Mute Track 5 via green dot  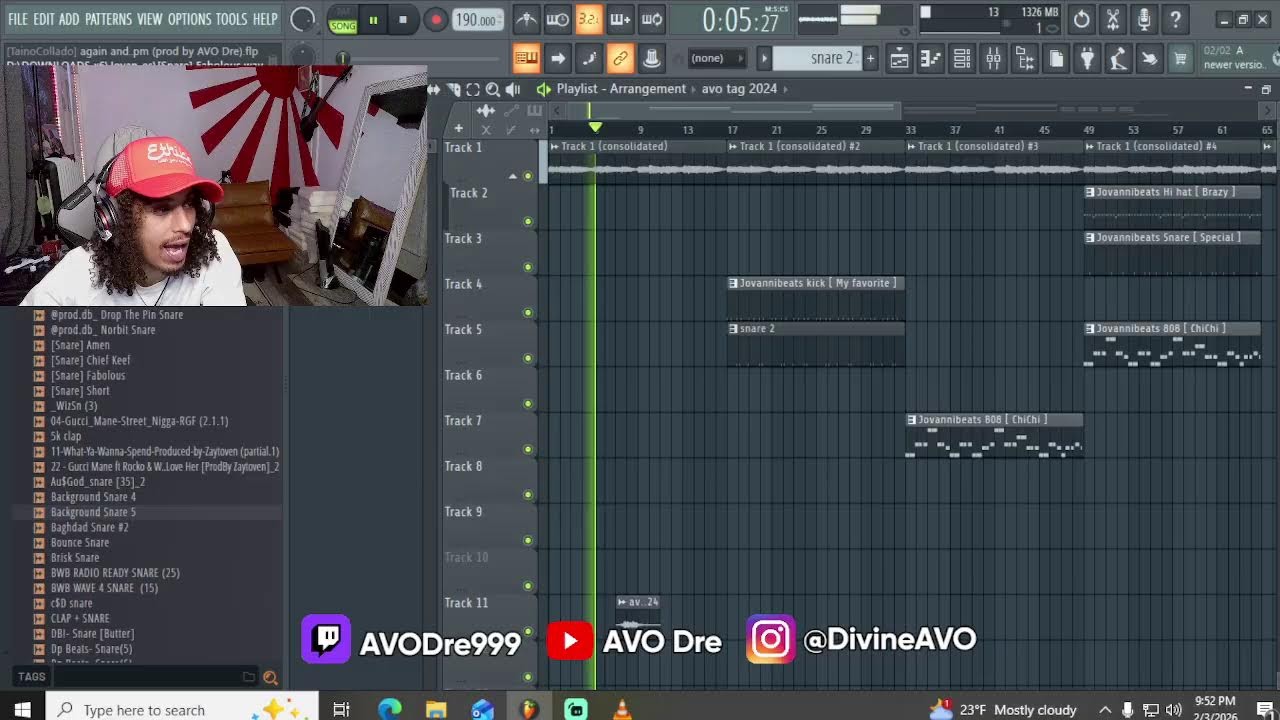pos(528,358)
